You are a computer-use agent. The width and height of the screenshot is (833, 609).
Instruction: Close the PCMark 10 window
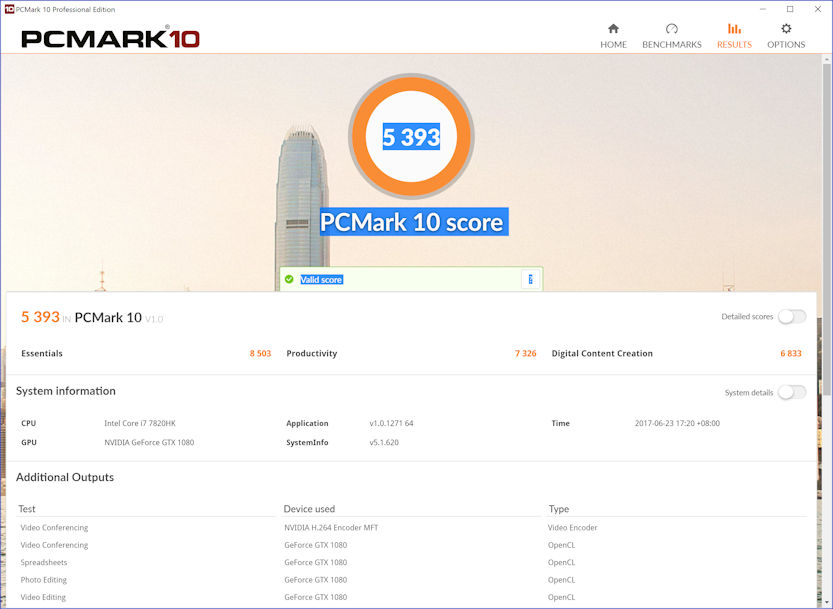[x=818, y=9]
